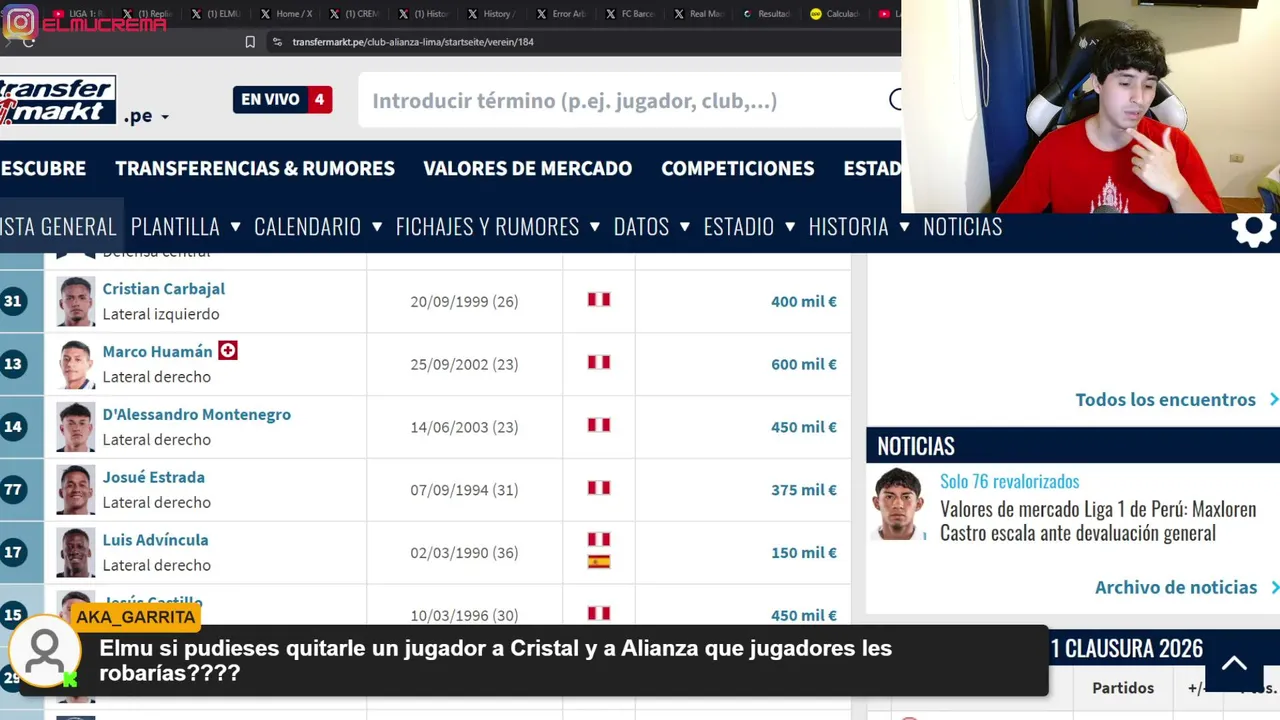Go to the NOTICIAS sub-navigation item
The image size is (1280, 720).
tap(962, 227)
